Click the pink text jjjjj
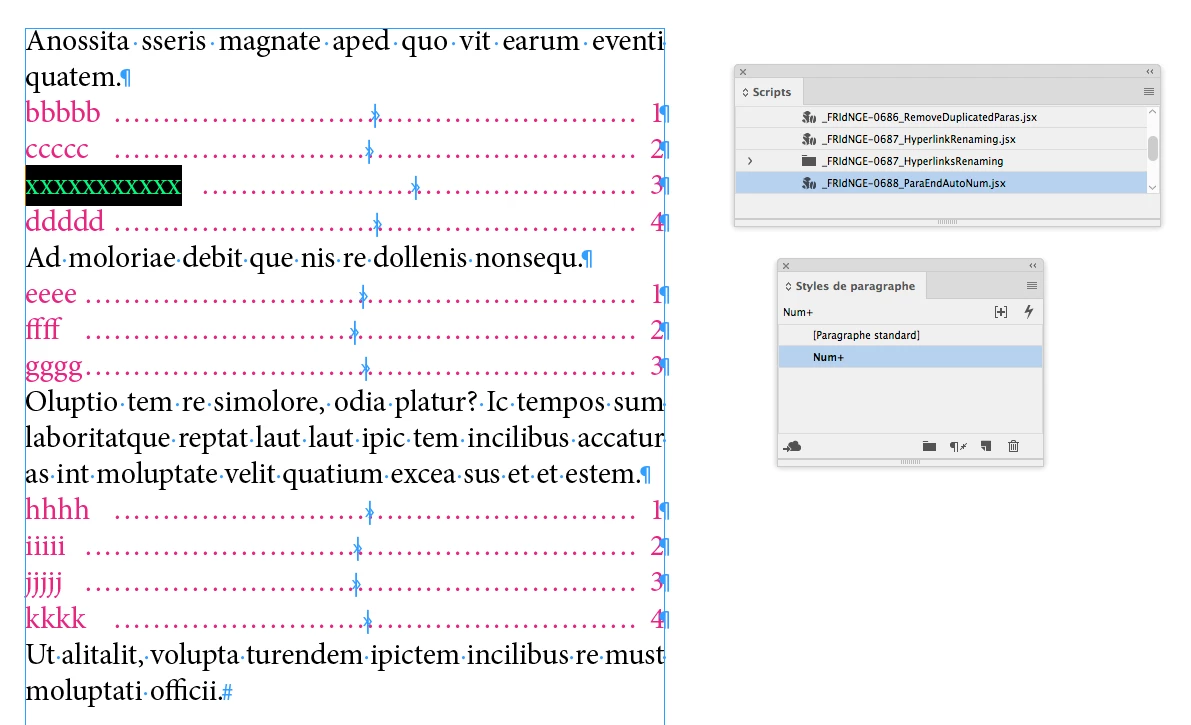This screenshot has height=725, width=1191. click(43, 584)
